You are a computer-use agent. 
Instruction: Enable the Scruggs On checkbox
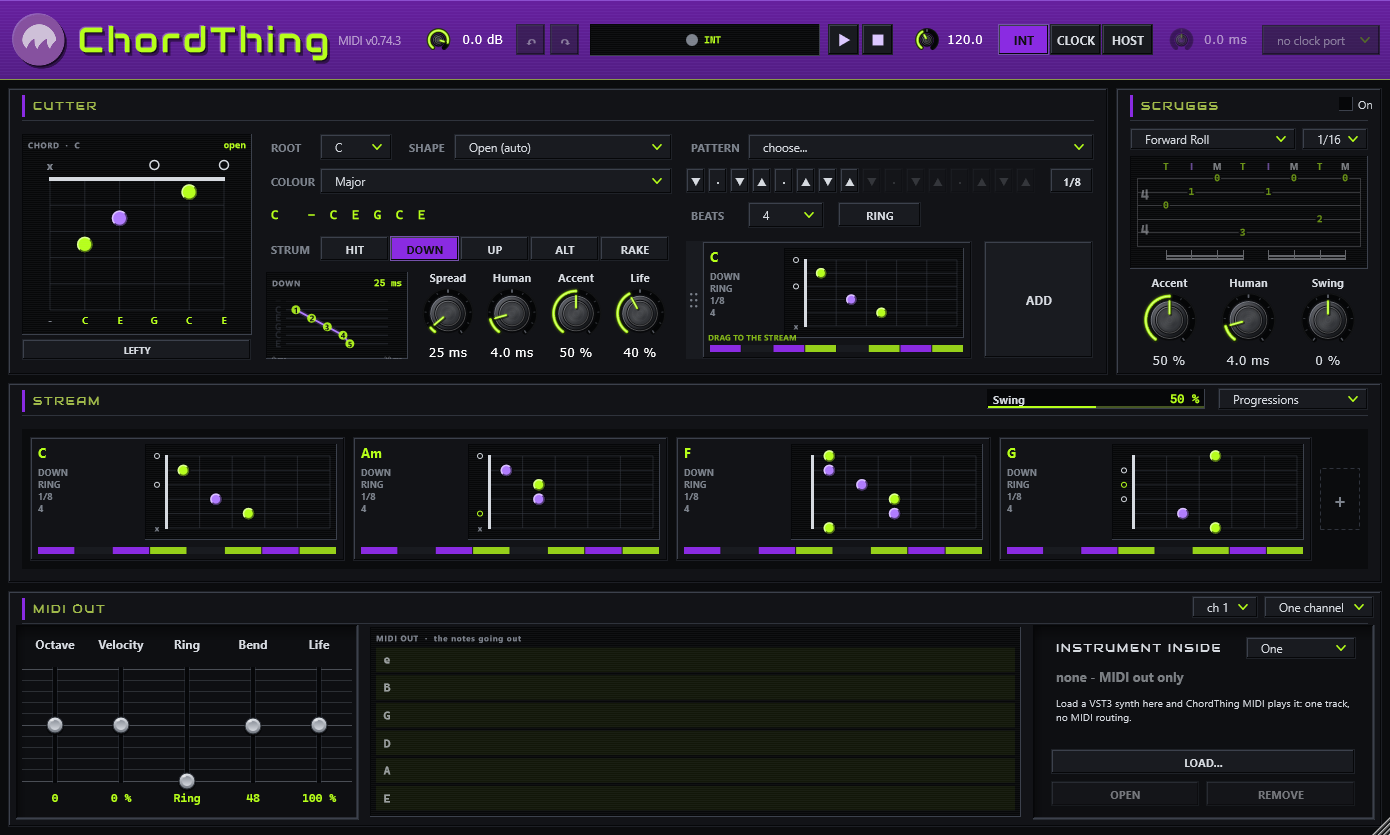click(x=1346, y=104)
